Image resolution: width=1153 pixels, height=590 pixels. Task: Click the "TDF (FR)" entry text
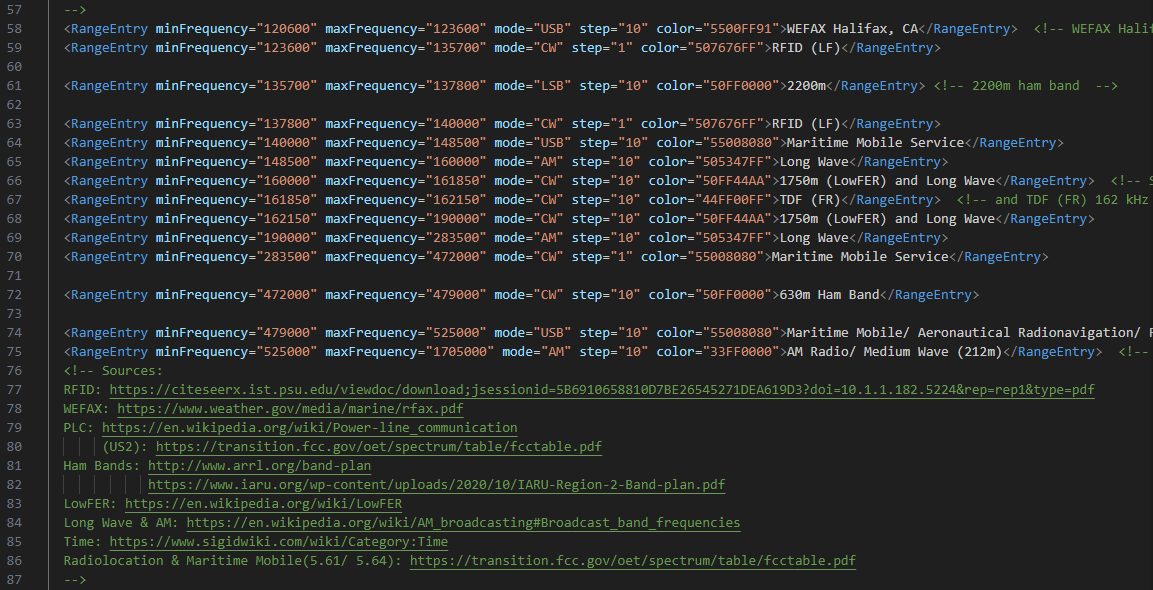point(810,200)
